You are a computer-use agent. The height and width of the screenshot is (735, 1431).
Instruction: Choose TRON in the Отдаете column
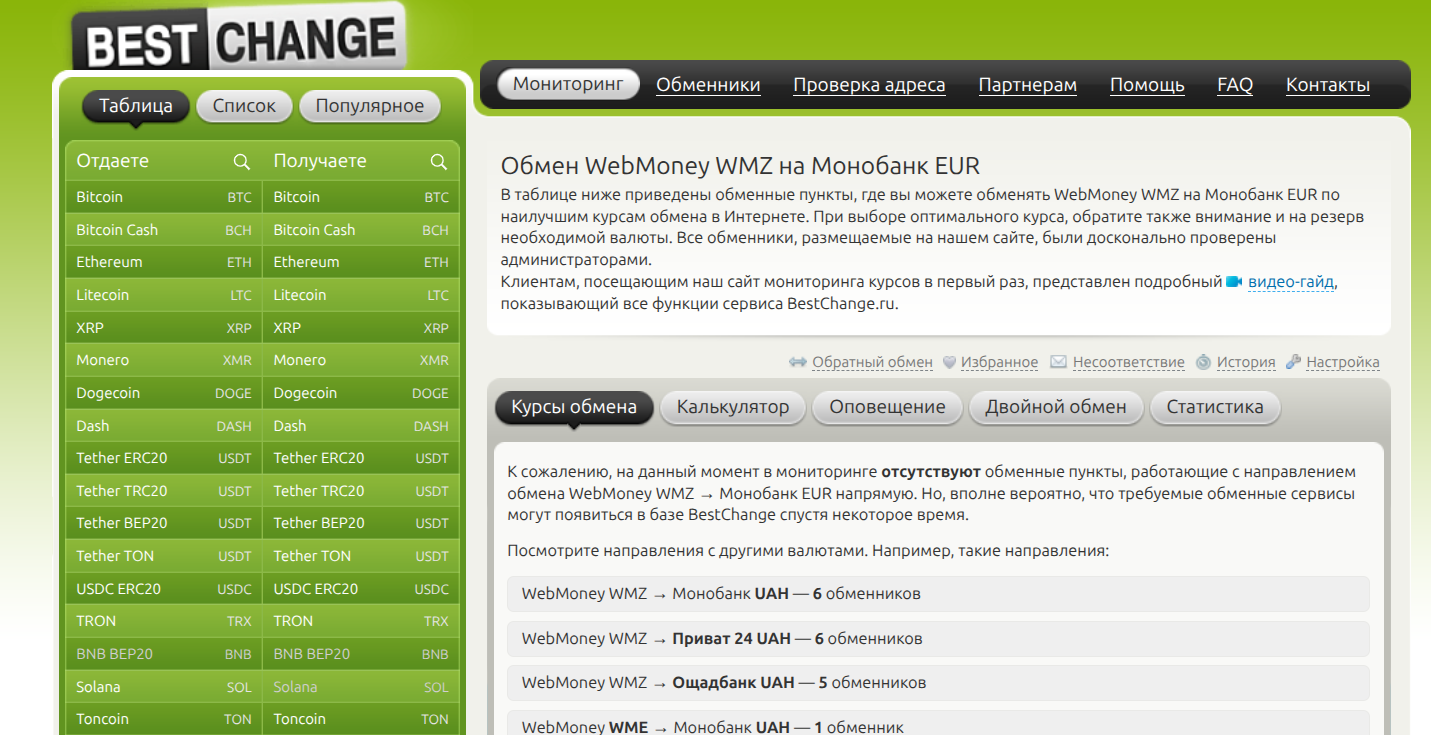(x=164, y=621)
